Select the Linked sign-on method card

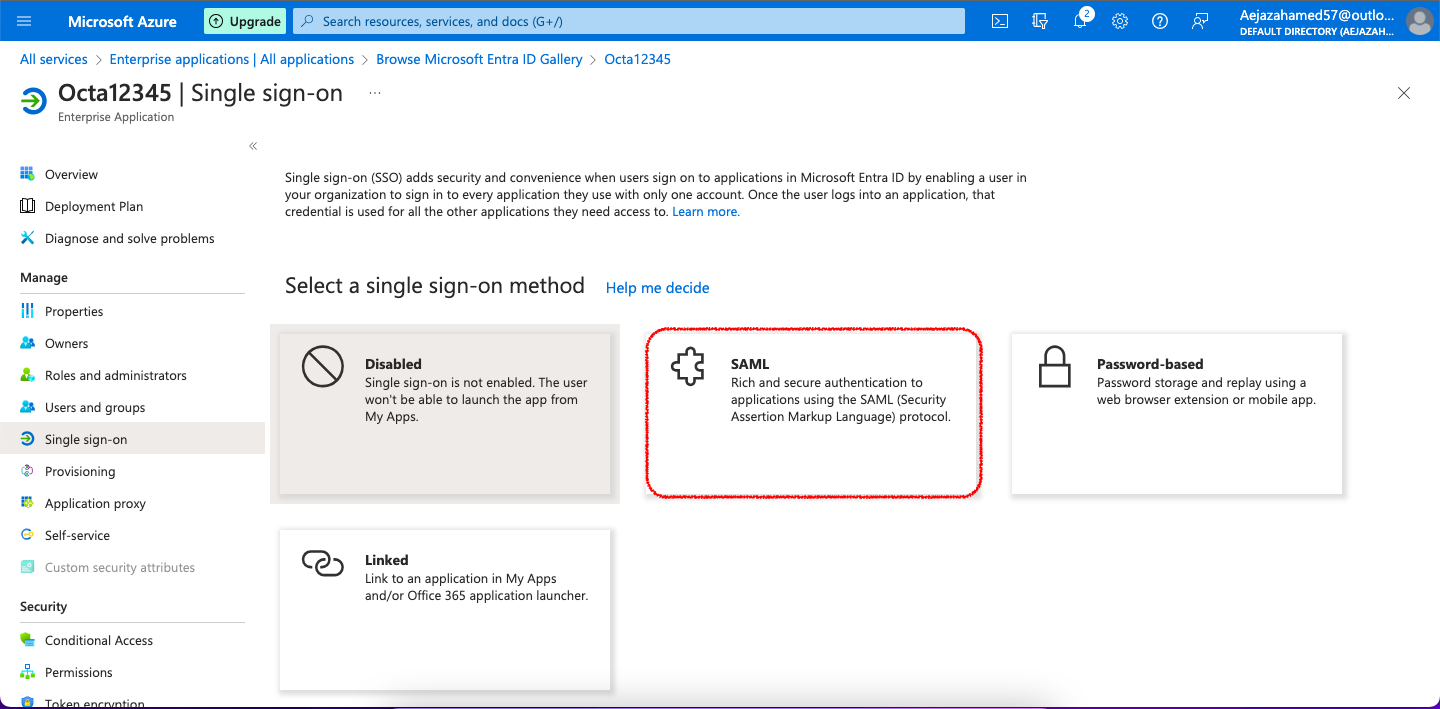click(x=445, y=609)
